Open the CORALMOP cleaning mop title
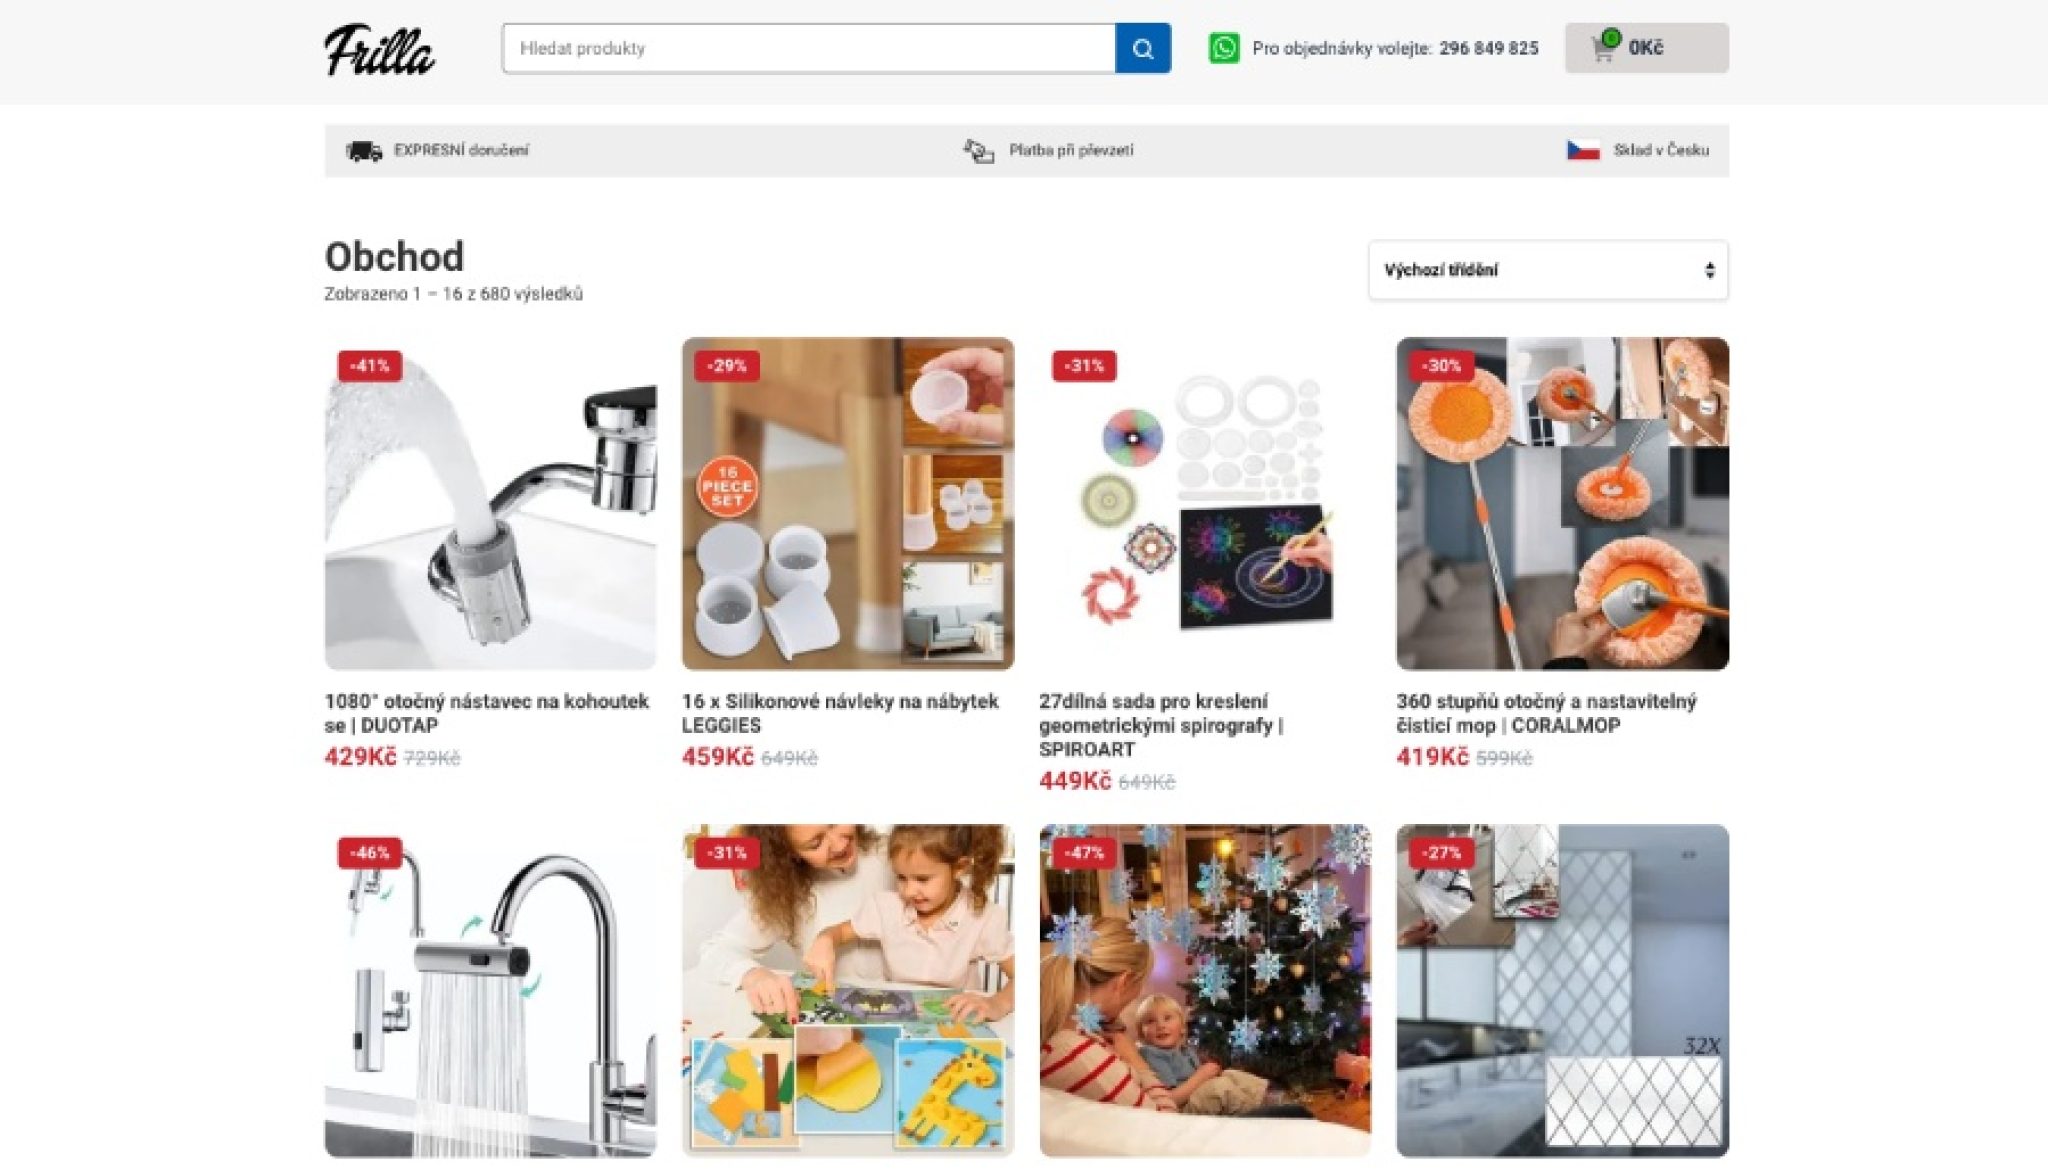 (x=1546, y=713)
